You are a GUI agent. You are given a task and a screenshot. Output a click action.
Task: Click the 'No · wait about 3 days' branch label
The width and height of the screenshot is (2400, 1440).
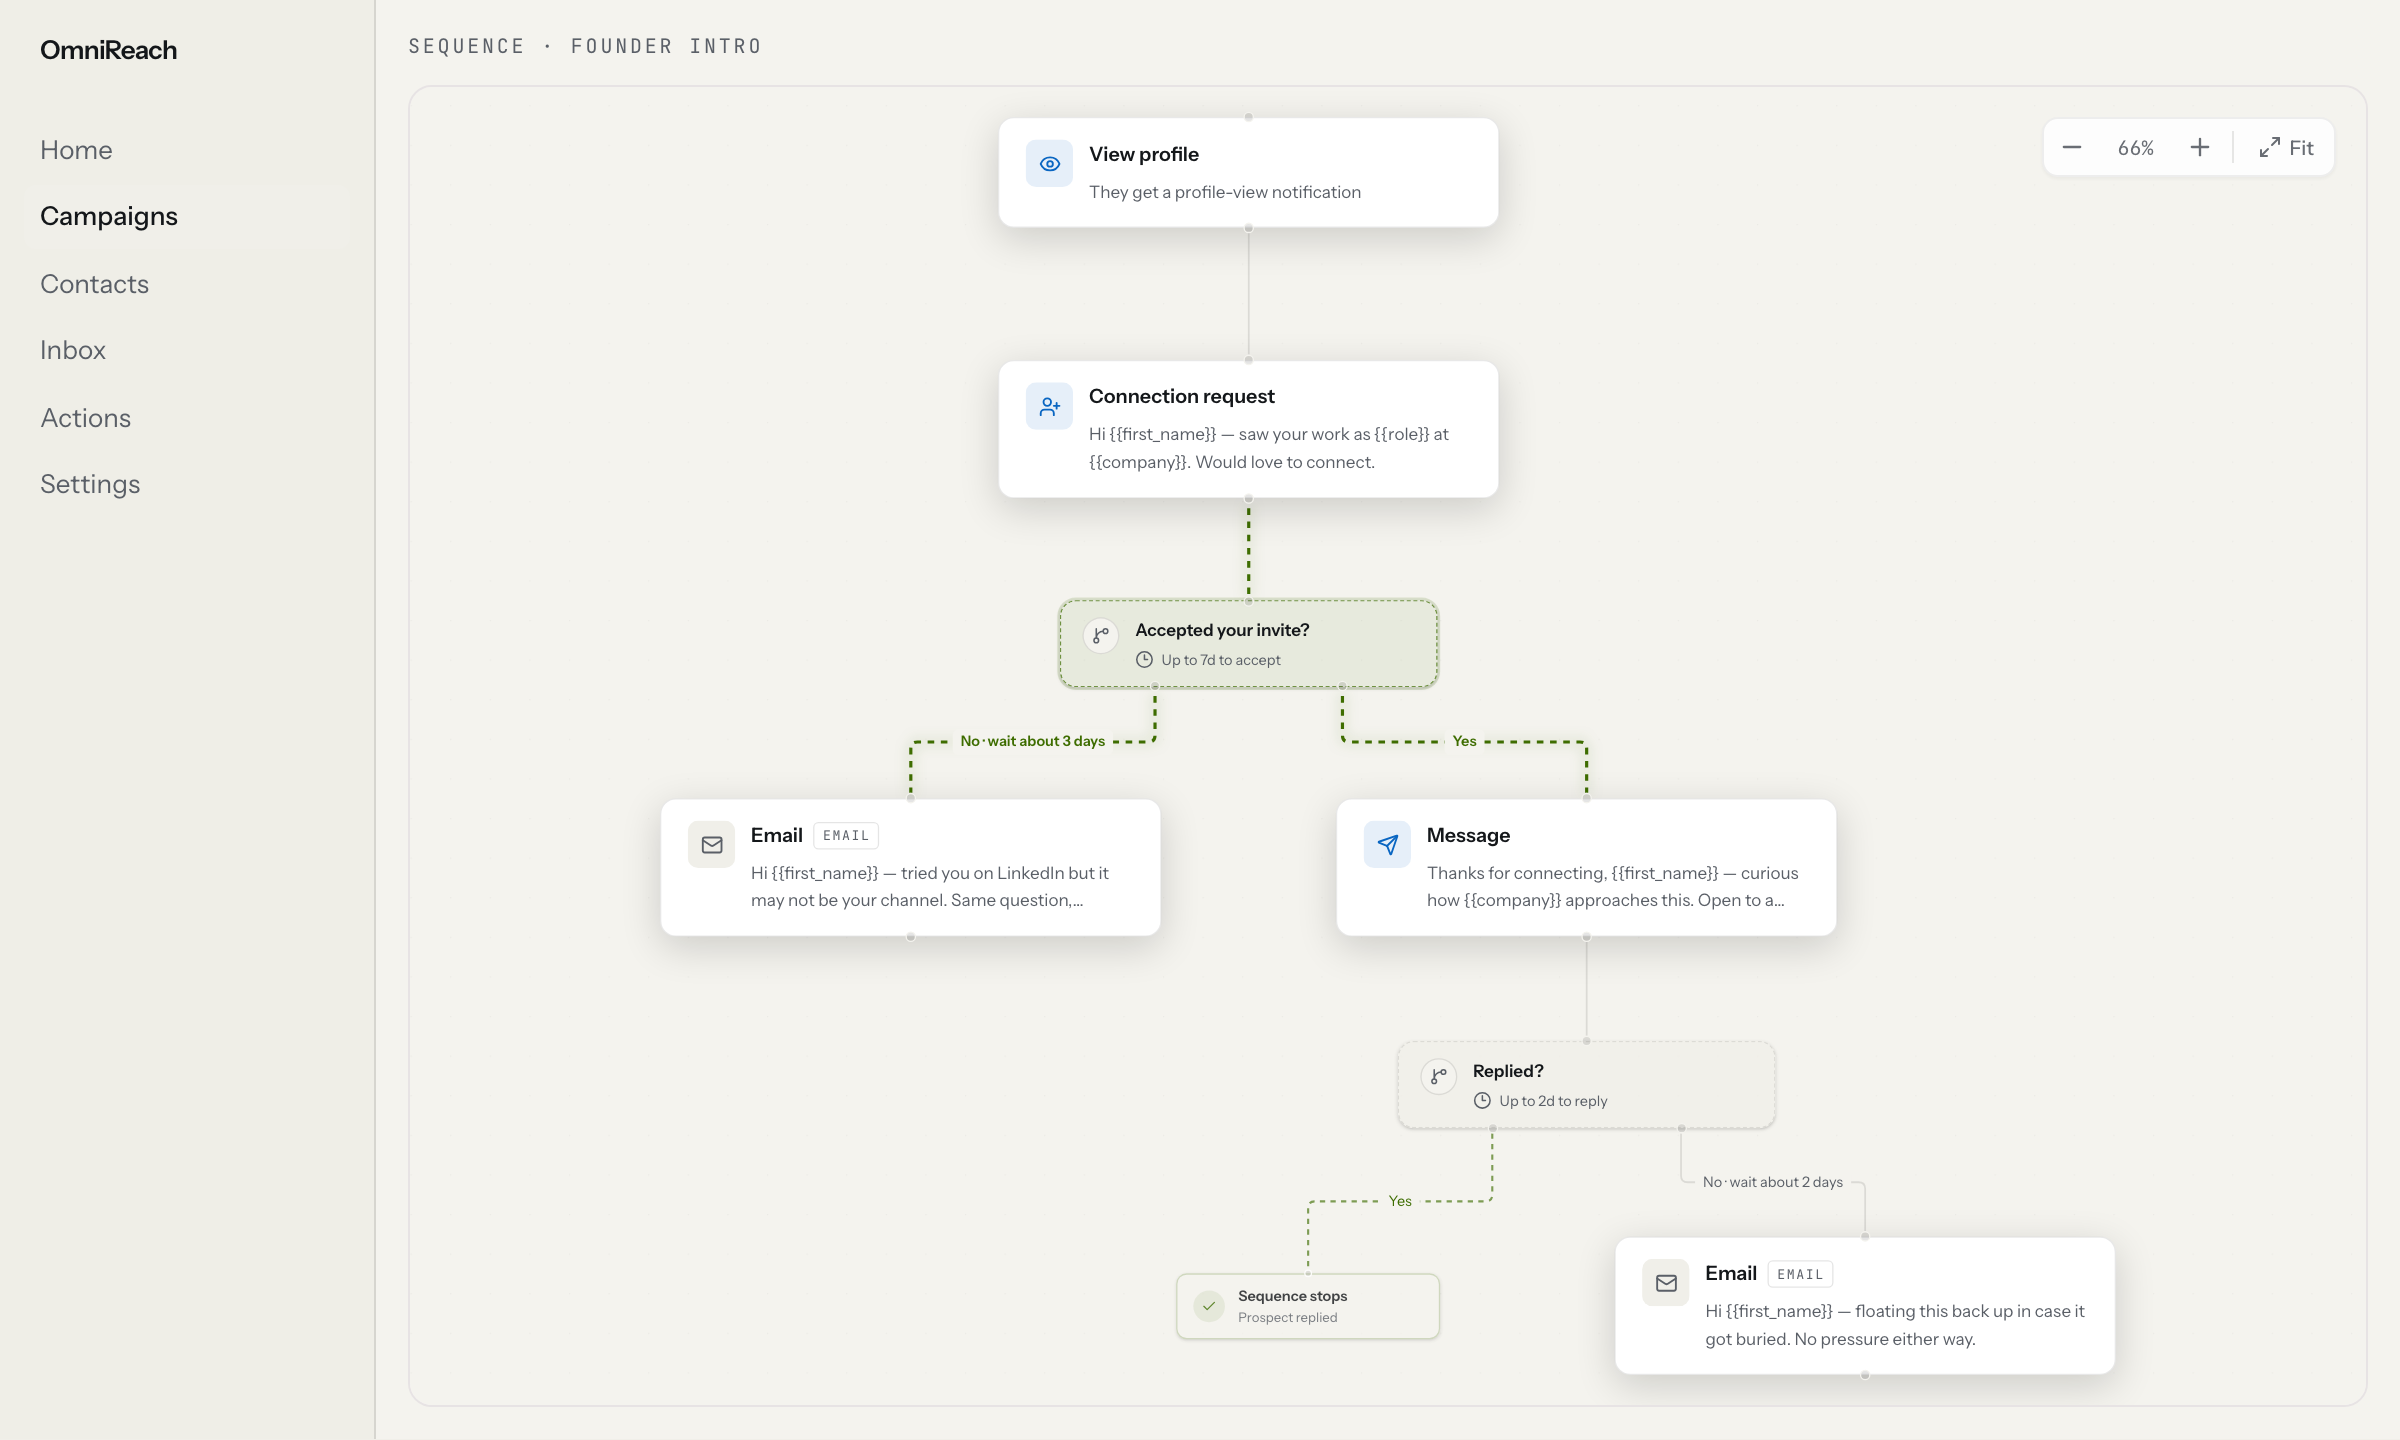(1032, 741)
